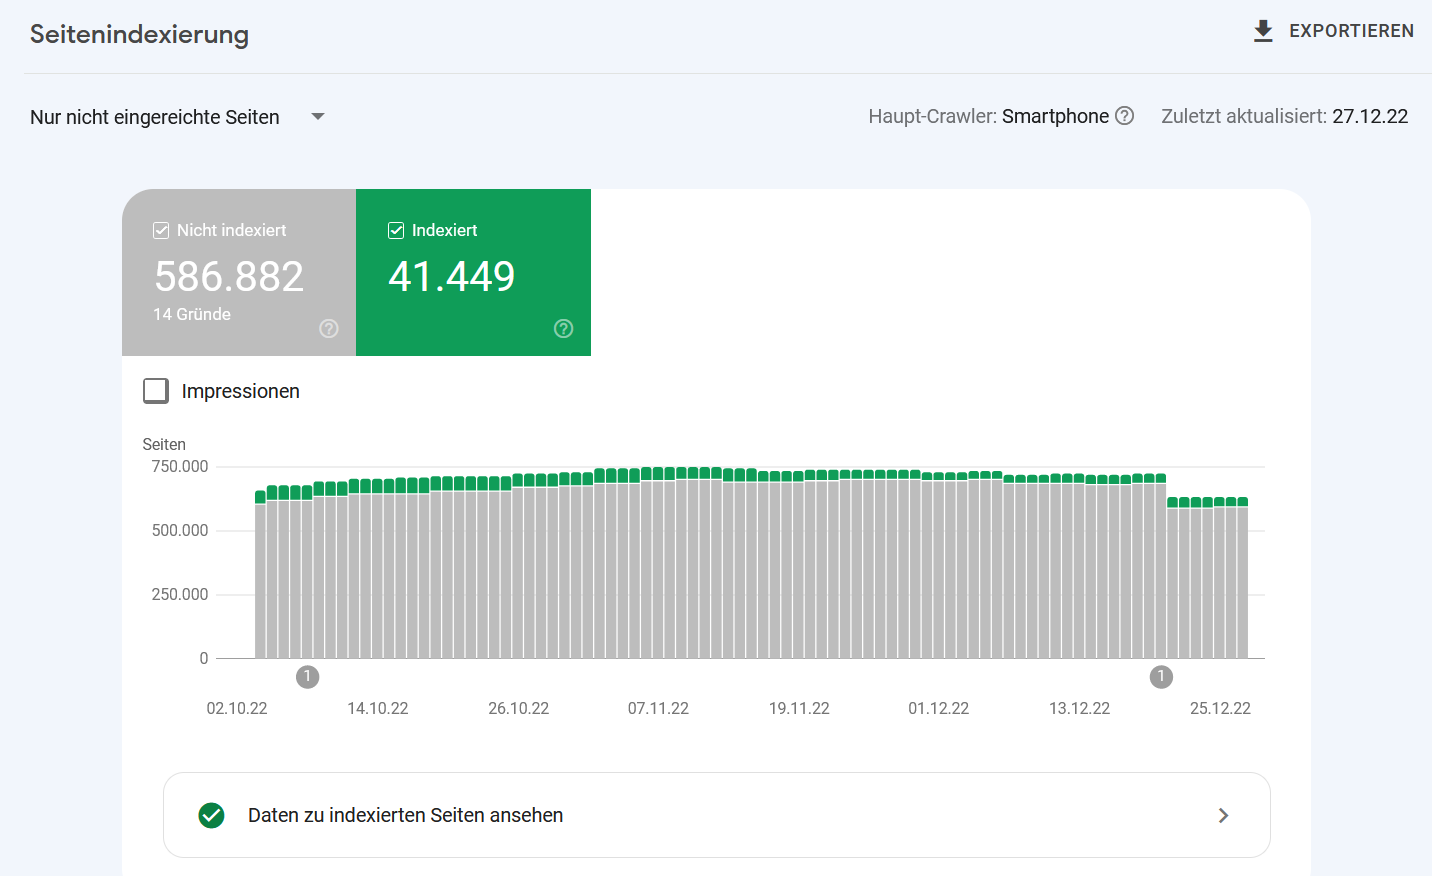This screenshot has width=1432, height=876.
Task: Click the Exportieren download icon
Action: [1263, 31]
